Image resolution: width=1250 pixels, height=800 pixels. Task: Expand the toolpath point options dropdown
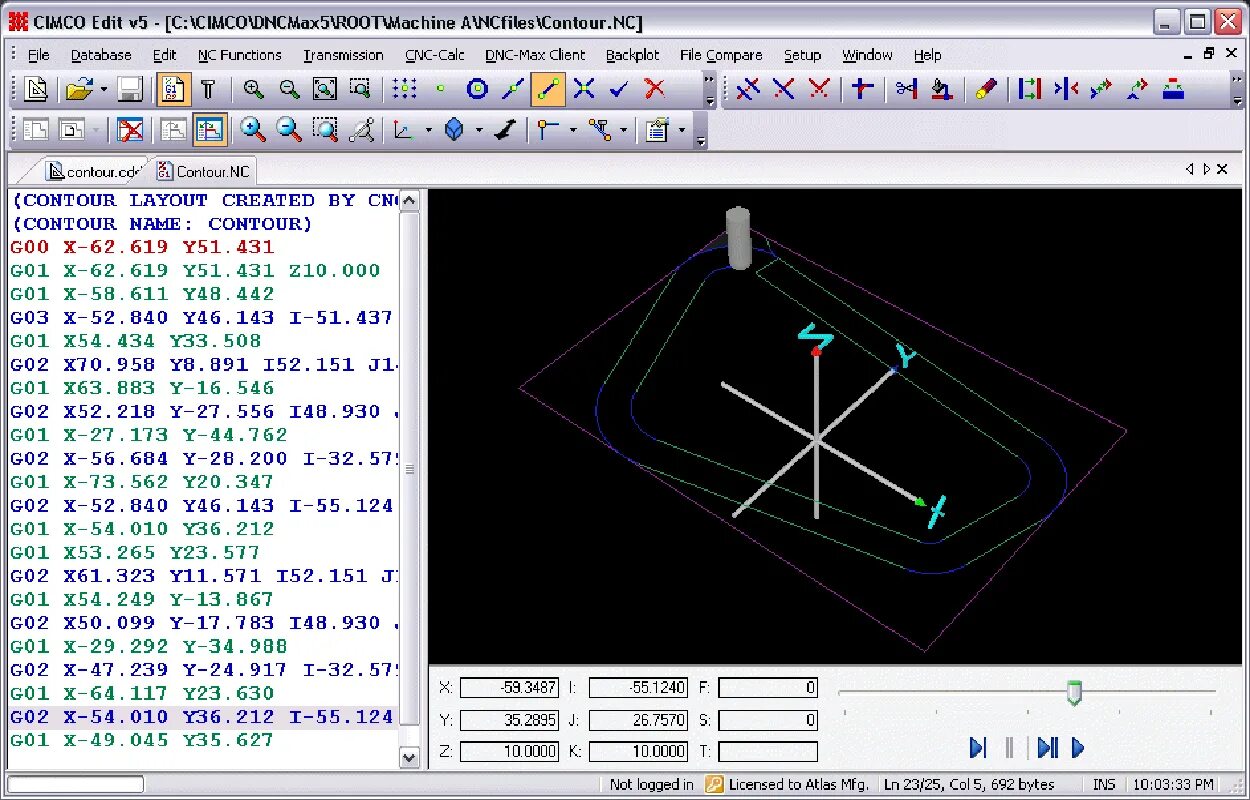pos(573,130)
